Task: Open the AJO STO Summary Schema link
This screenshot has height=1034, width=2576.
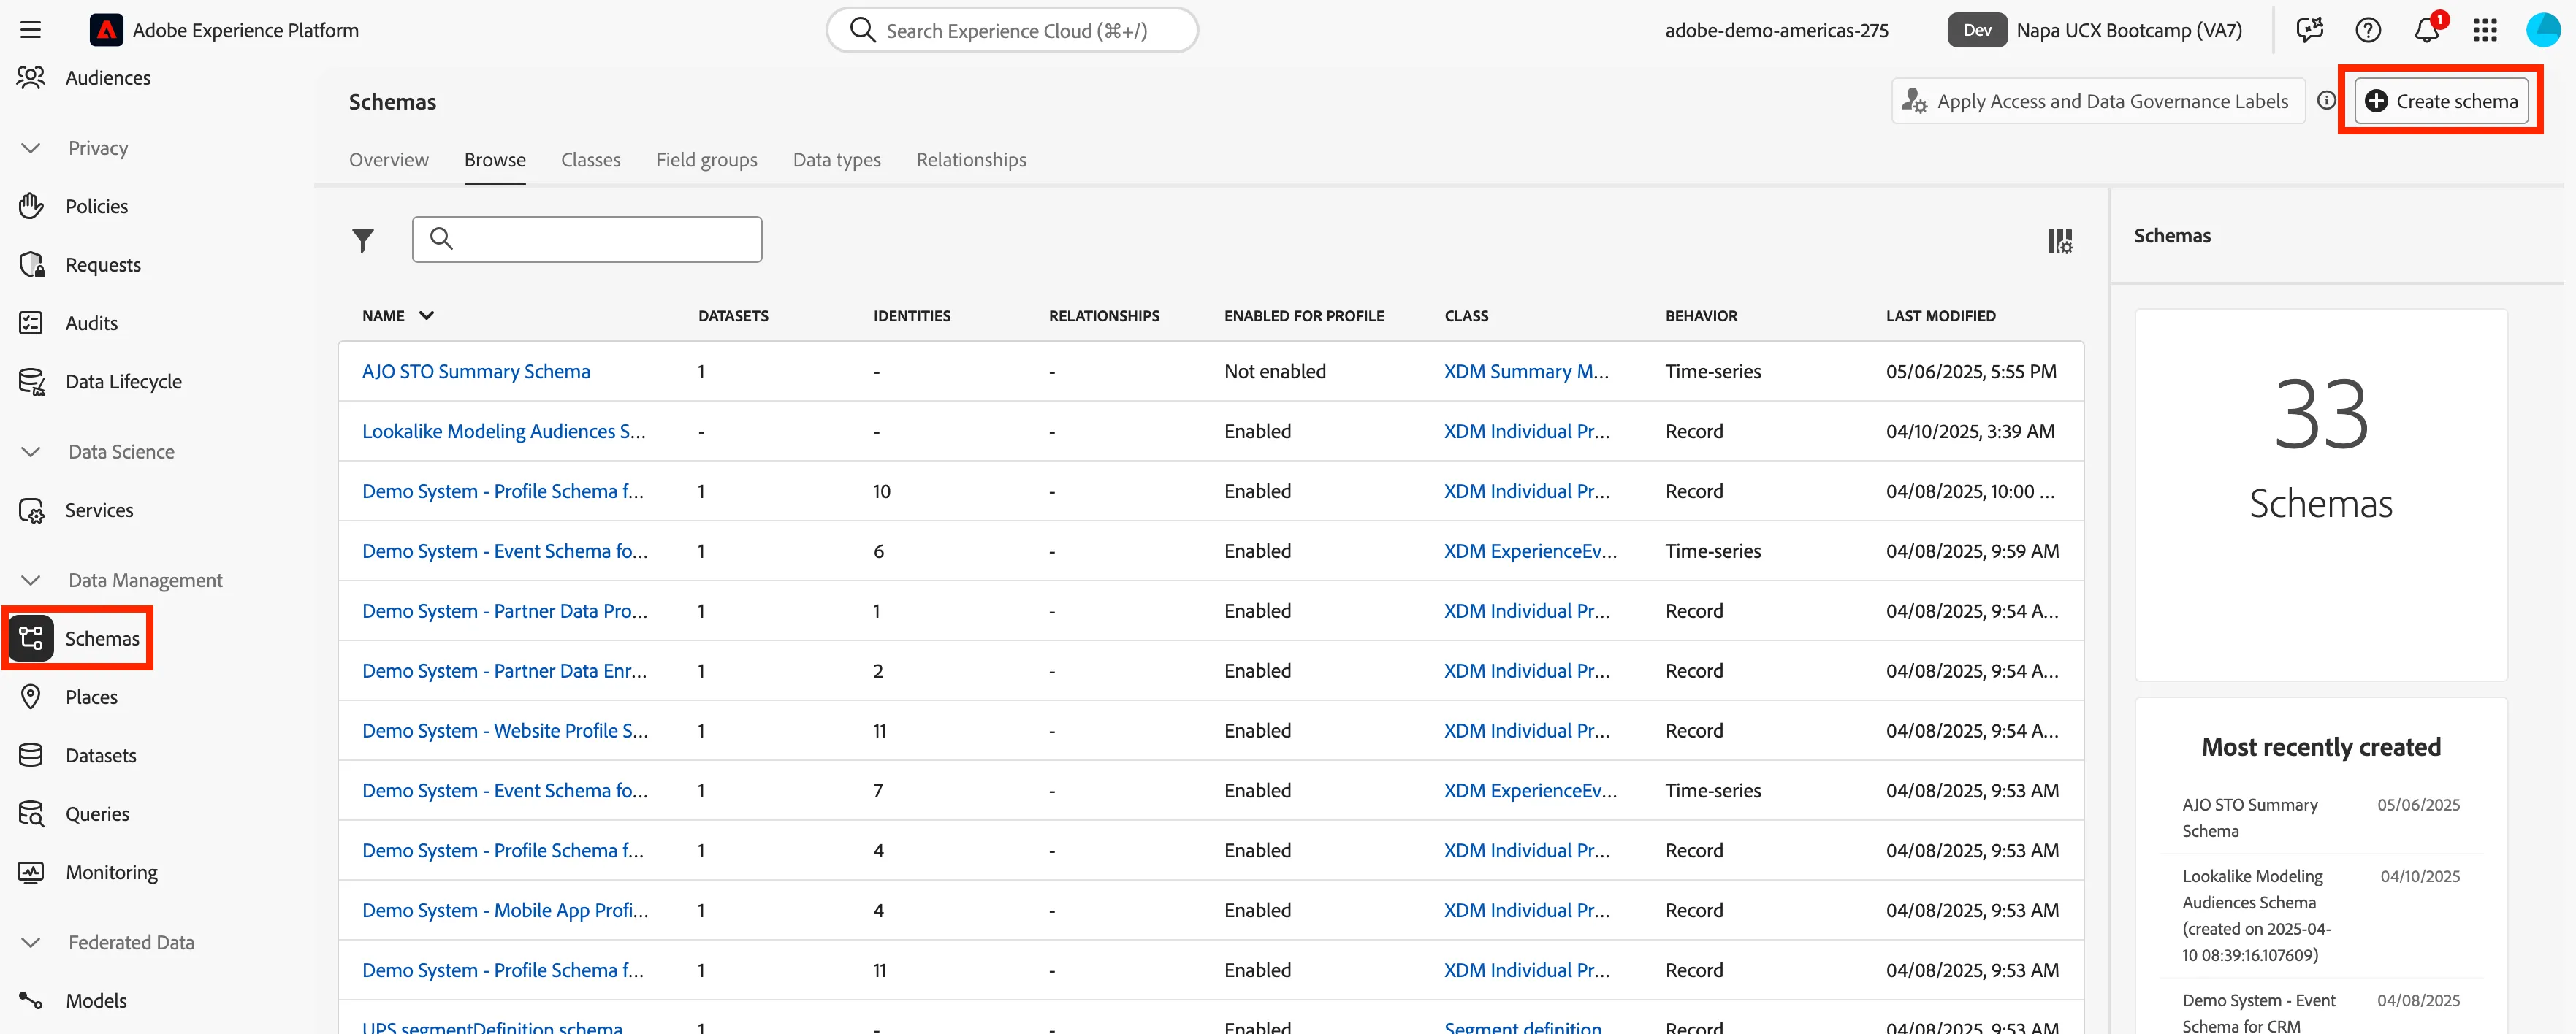Action: point(476,372)
